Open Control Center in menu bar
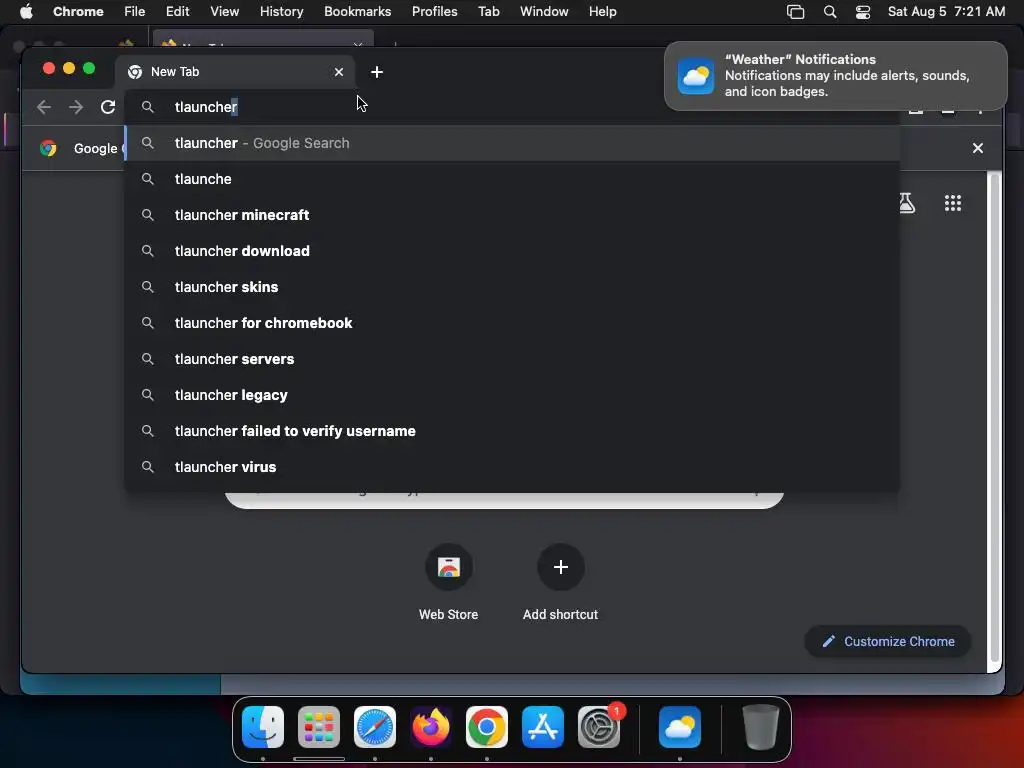 tap(863, 12)
